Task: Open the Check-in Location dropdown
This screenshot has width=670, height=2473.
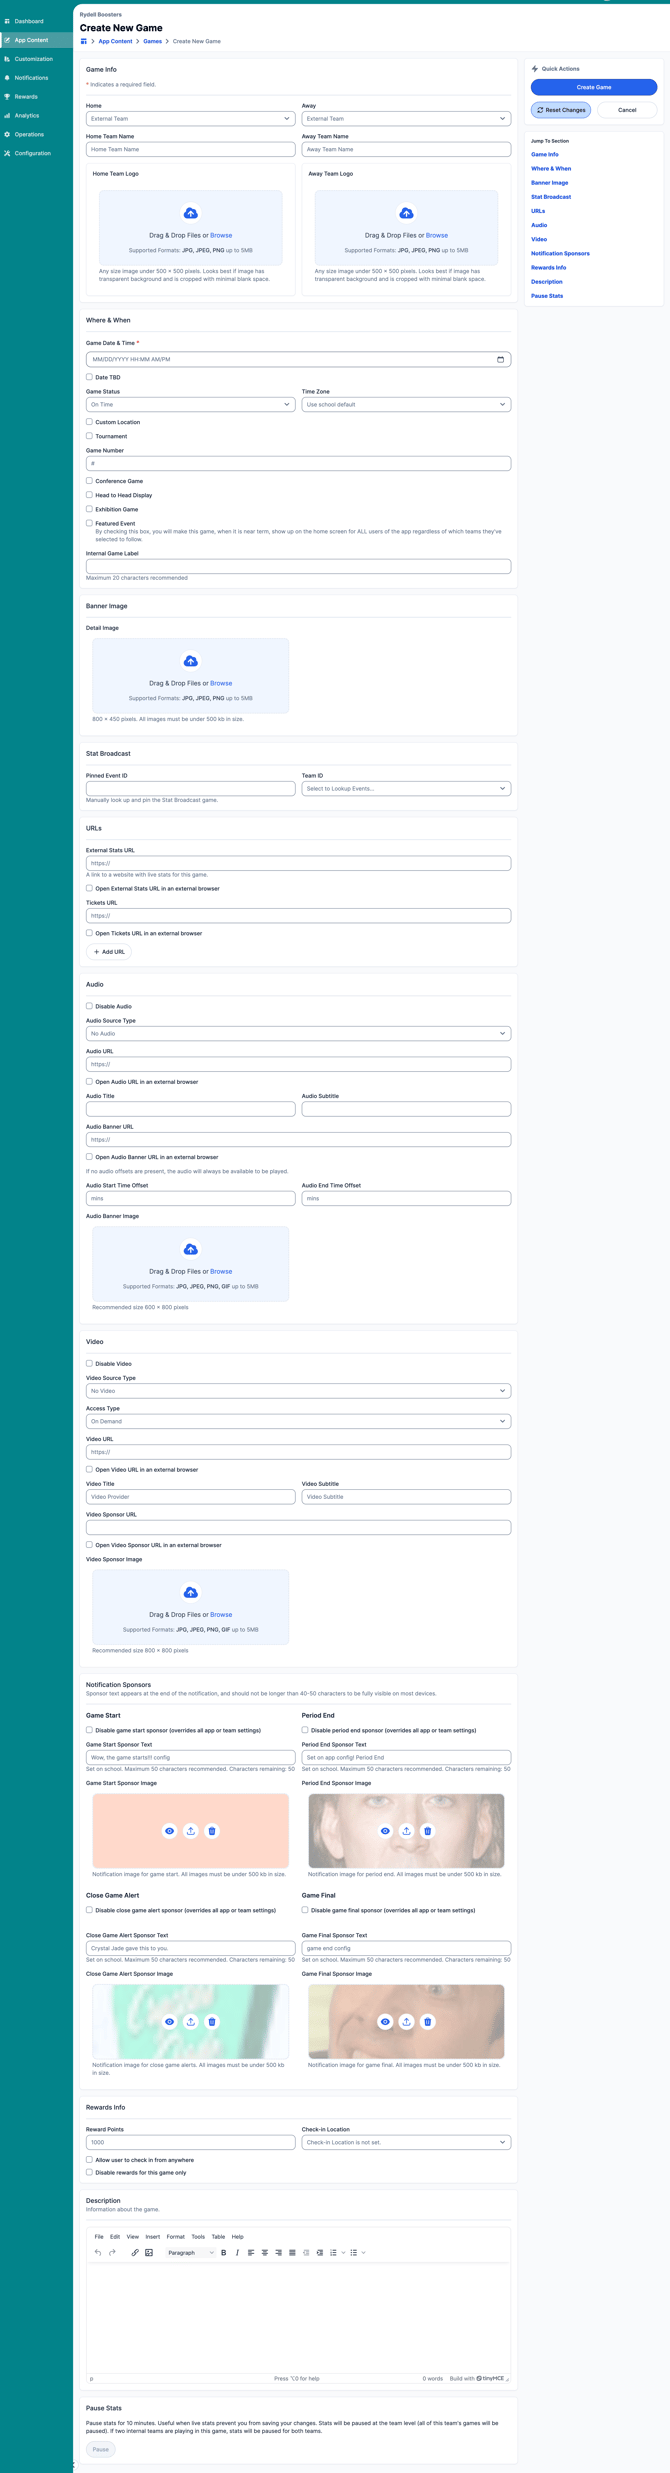Action: pos(406,2142)
